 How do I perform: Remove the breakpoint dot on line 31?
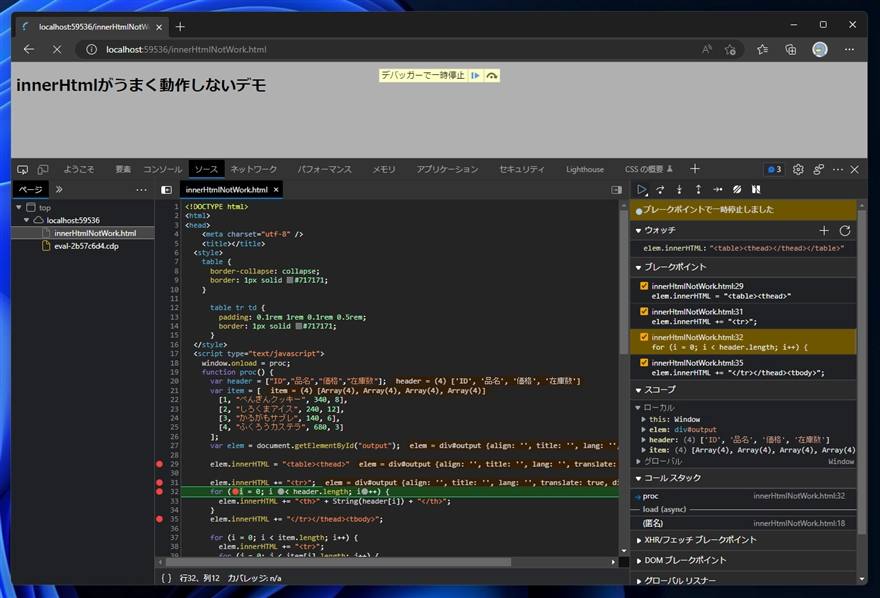pos(159,482)
